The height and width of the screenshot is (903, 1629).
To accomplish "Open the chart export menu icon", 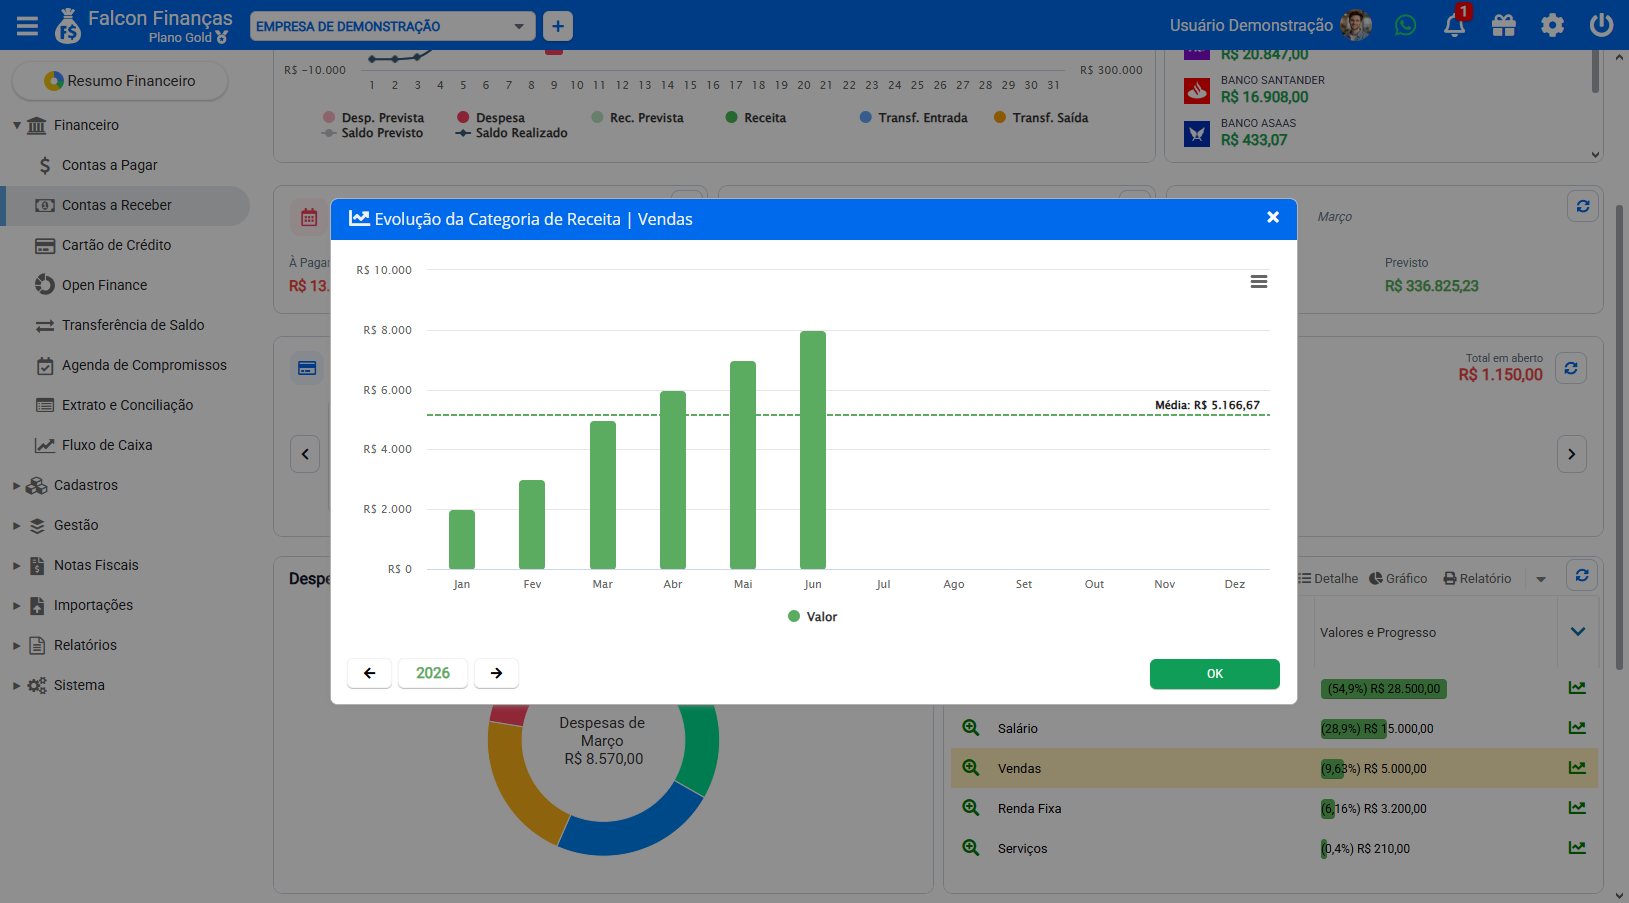I will coord(1259,282).
